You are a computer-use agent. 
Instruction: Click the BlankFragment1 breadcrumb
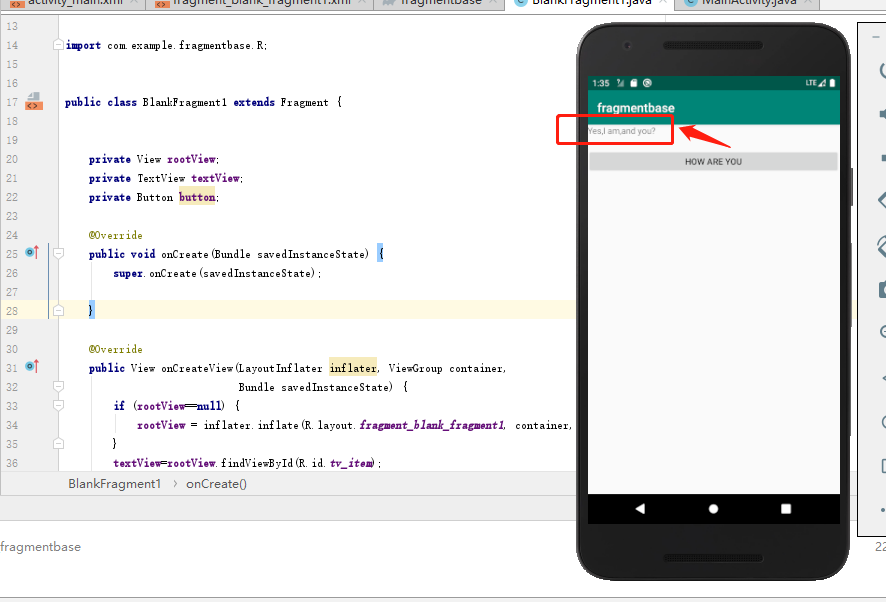(x=115, y=484)
